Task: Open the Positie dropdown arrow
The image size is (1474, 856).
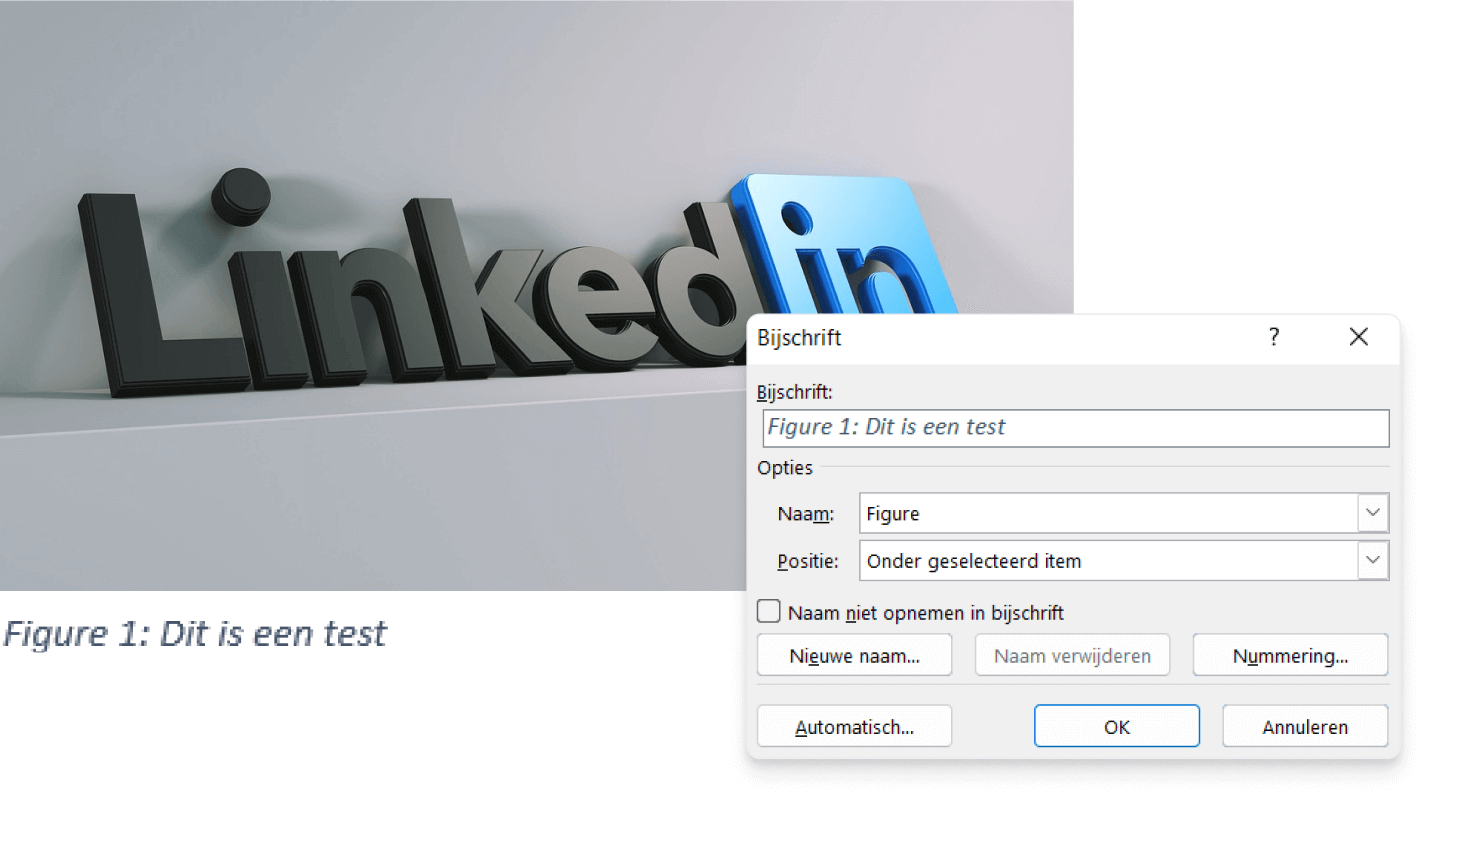Action: point(1373,561)
